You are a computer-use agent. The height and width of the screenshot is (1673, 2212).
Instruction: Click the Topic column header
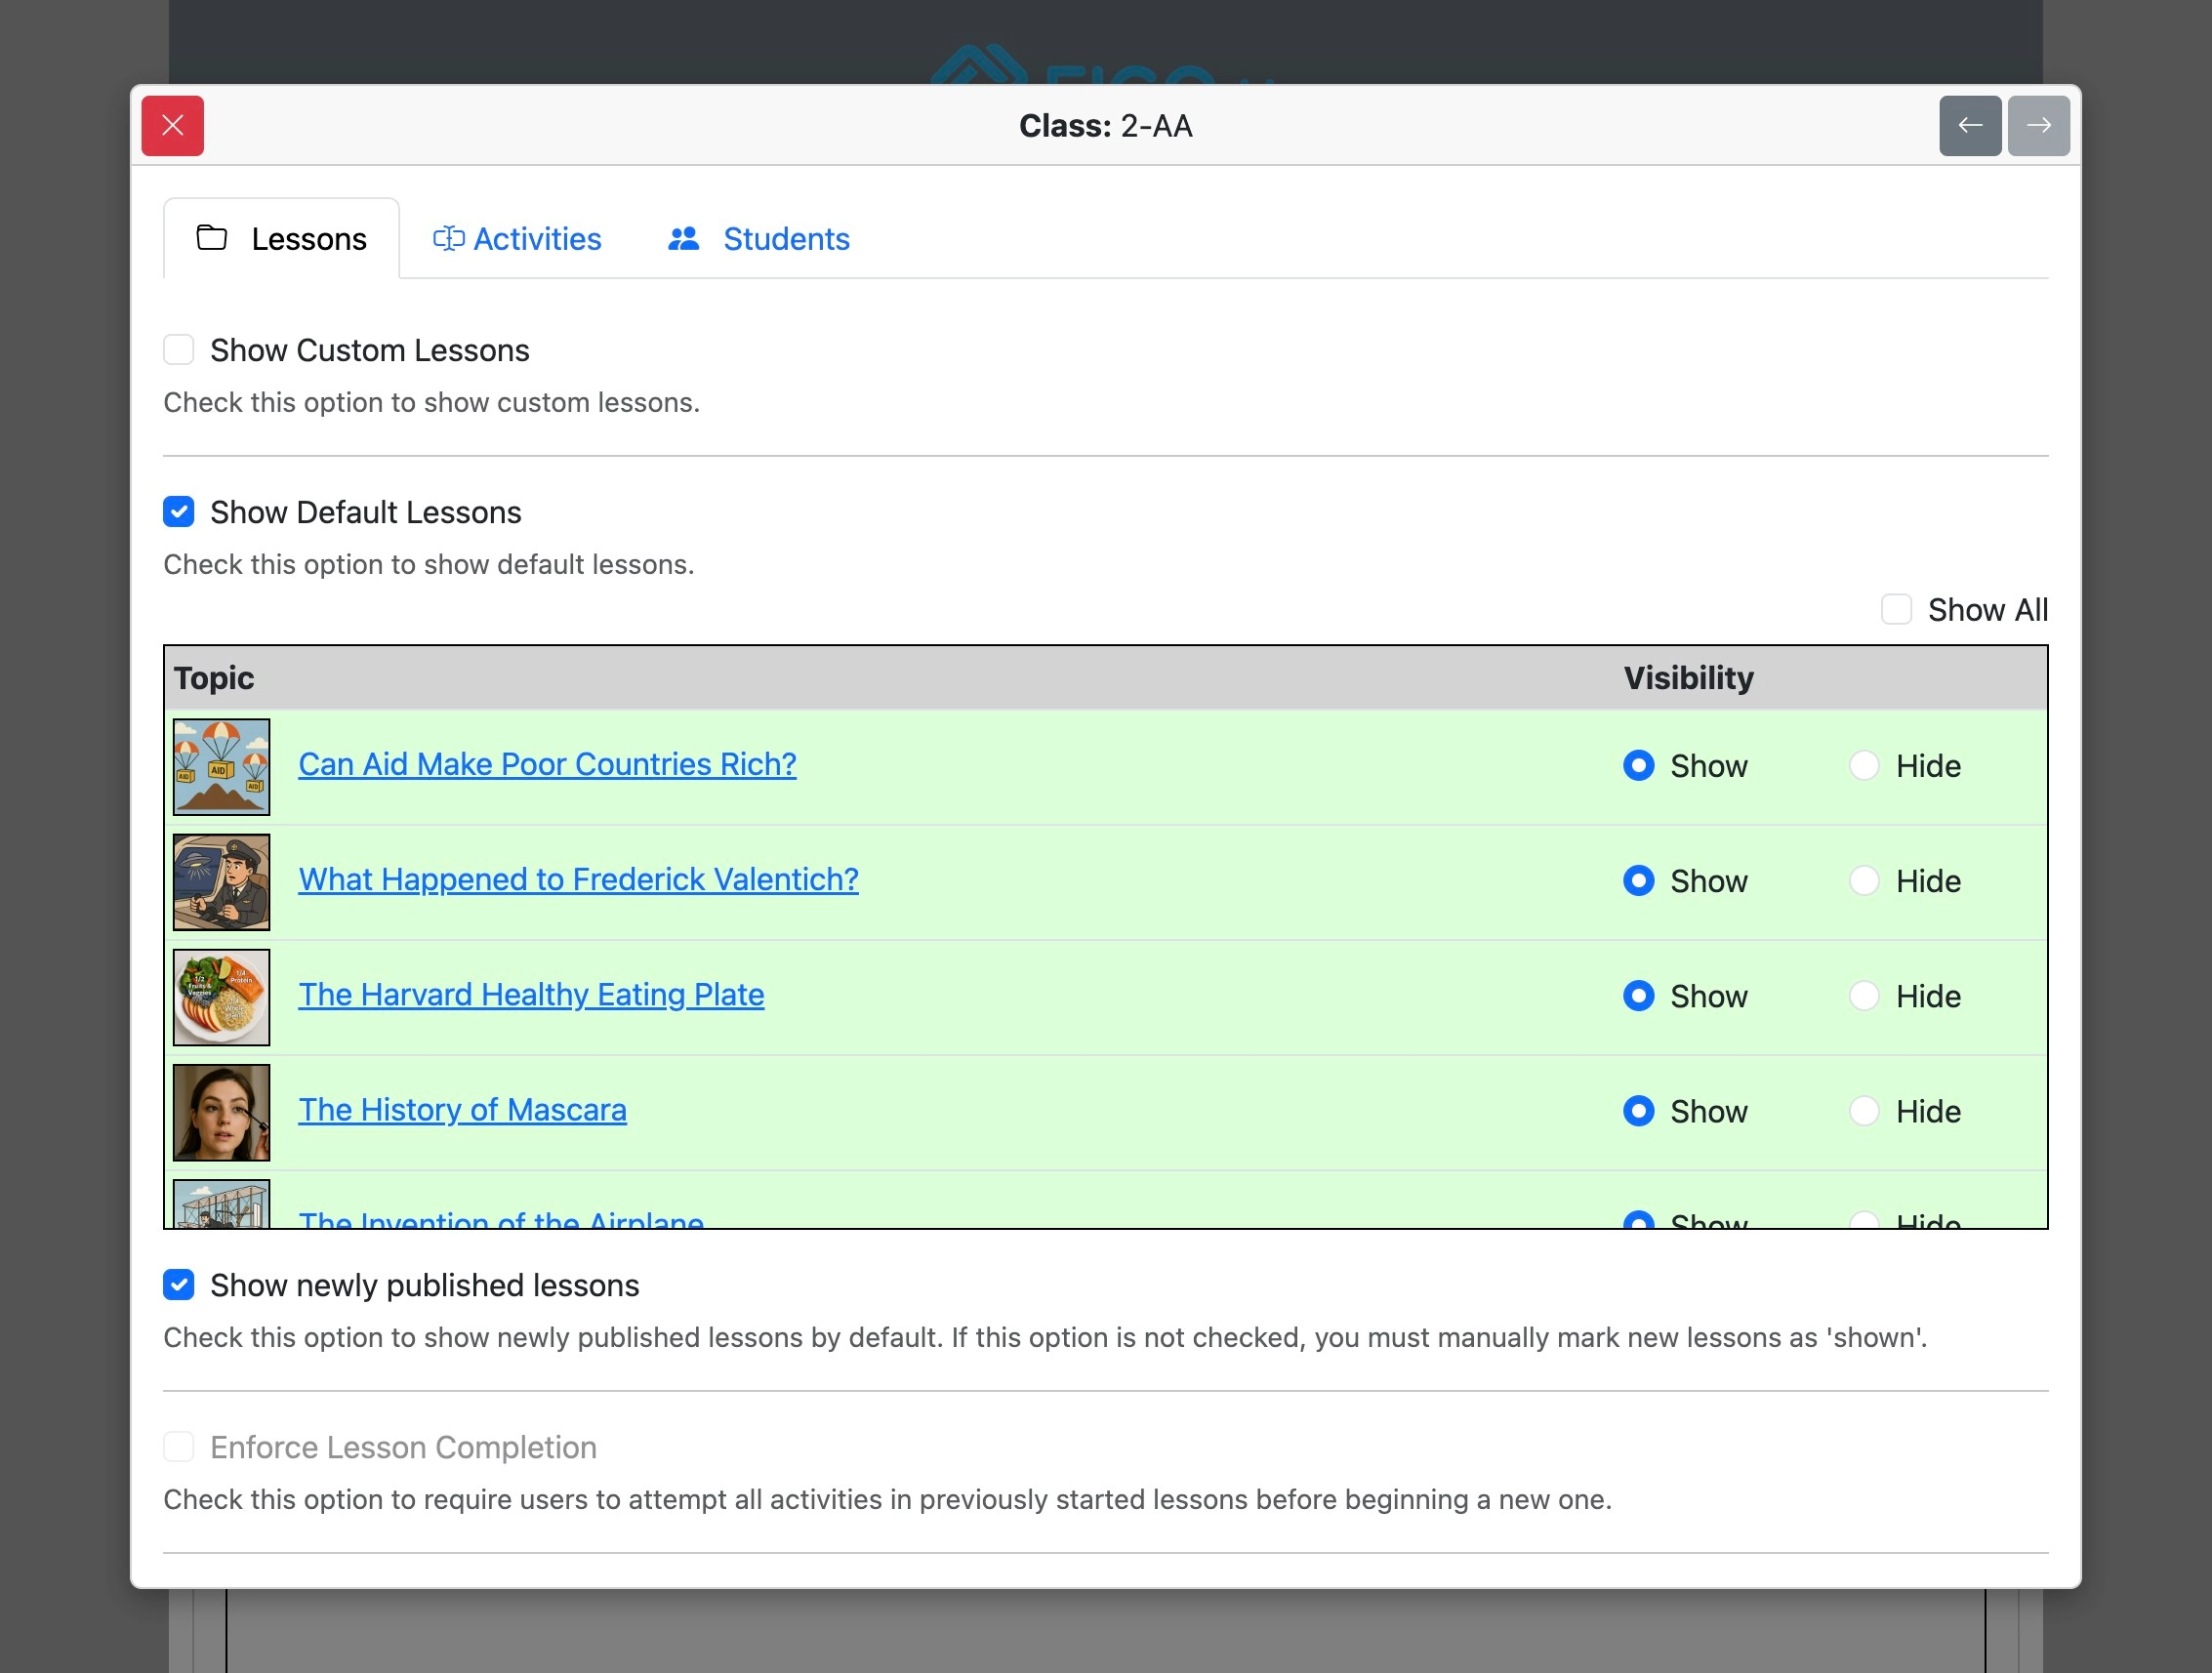(x=214, y=678)
